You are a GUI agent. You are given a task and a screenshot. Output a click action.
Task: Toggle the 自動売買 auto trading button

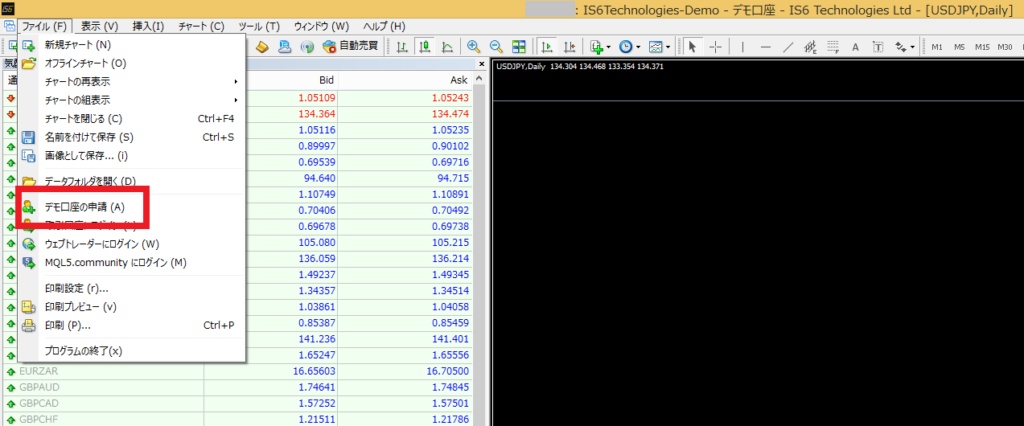(351, 47)
